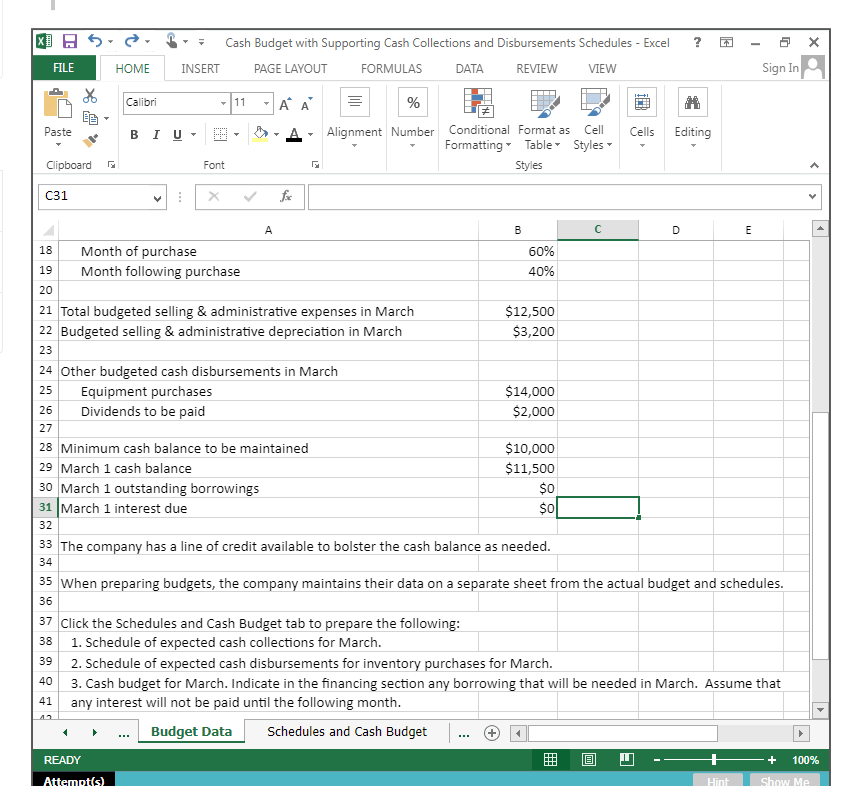Click the Undo arrow icon
The width and height of the screenshot is (860, 786).
[x=95, y=41]
